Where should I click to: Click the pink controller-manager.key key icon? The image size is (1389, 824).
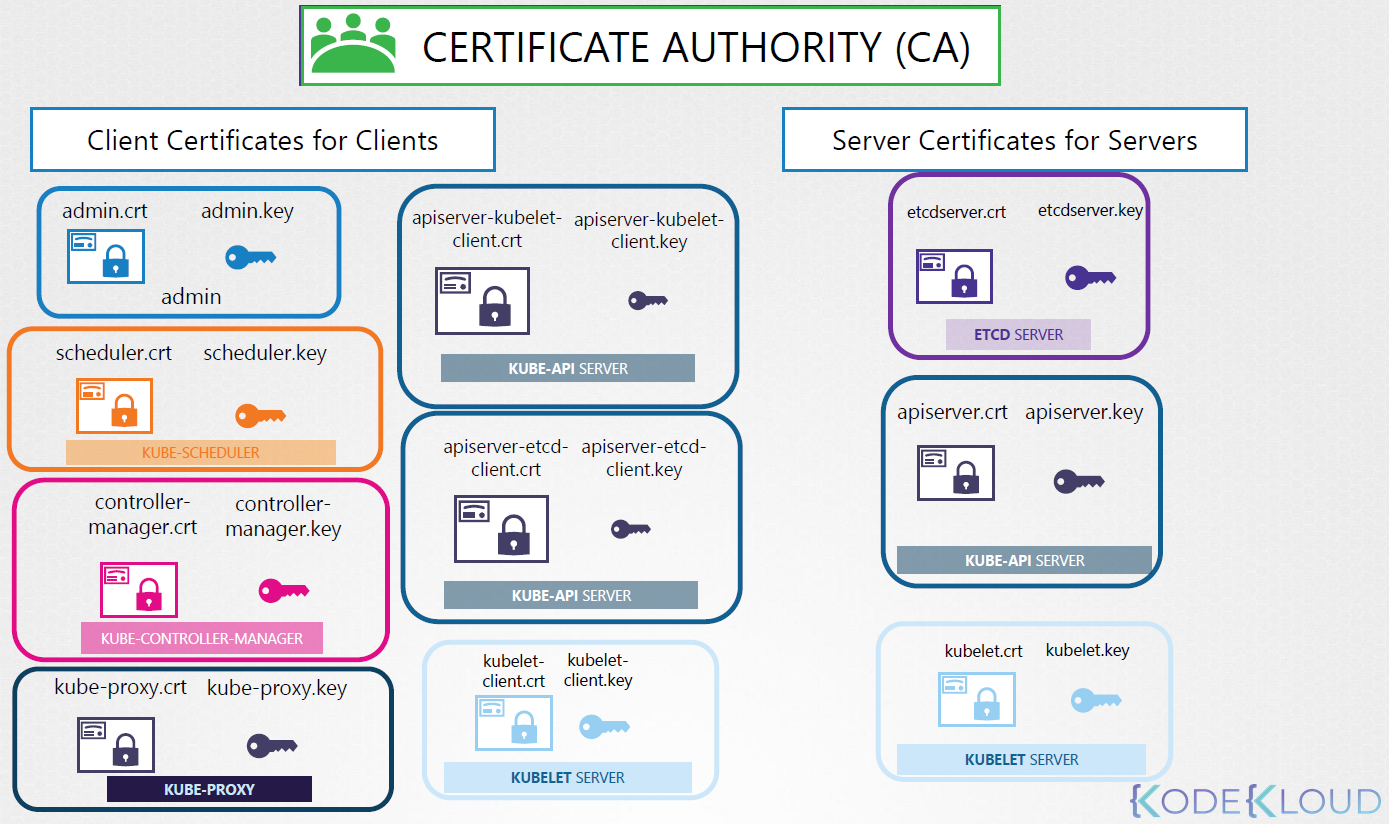pyautogui.click(x=284, y=590)
